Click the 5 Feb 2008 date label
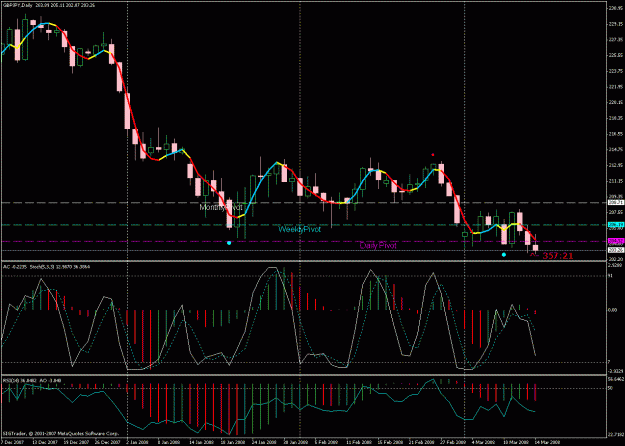 tap(326, 442)
